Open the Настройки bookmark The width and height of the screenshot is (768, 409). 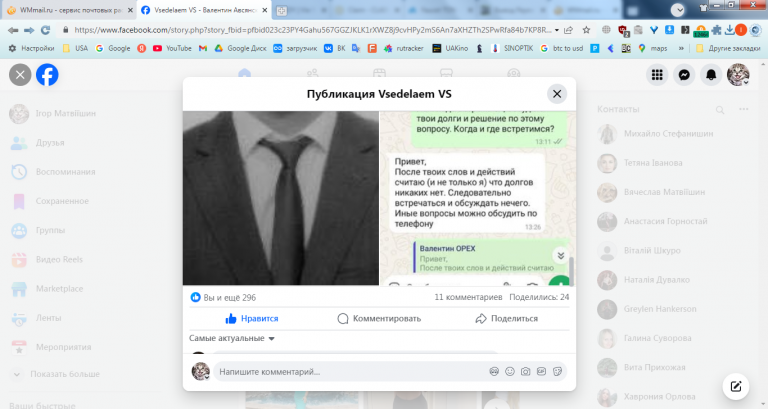pos(31,48)
